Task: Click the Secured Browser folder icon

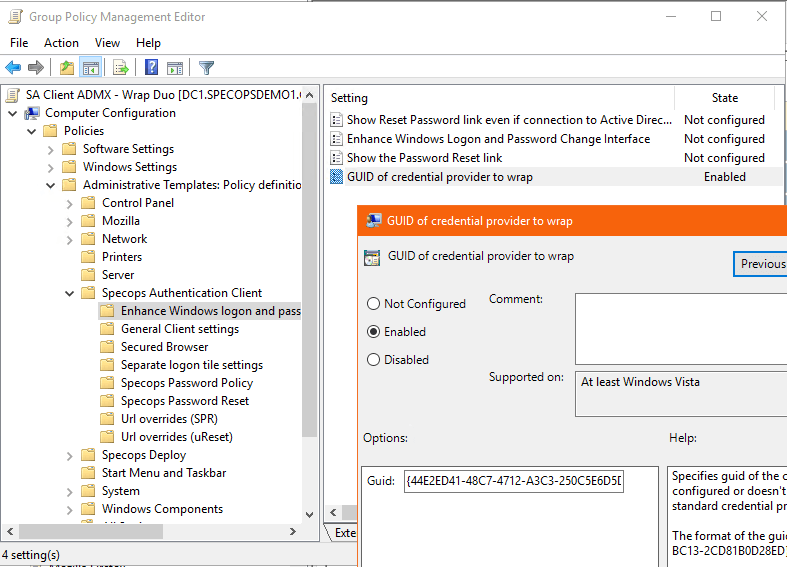Action: pyautogui.click(x=107, y=347)
